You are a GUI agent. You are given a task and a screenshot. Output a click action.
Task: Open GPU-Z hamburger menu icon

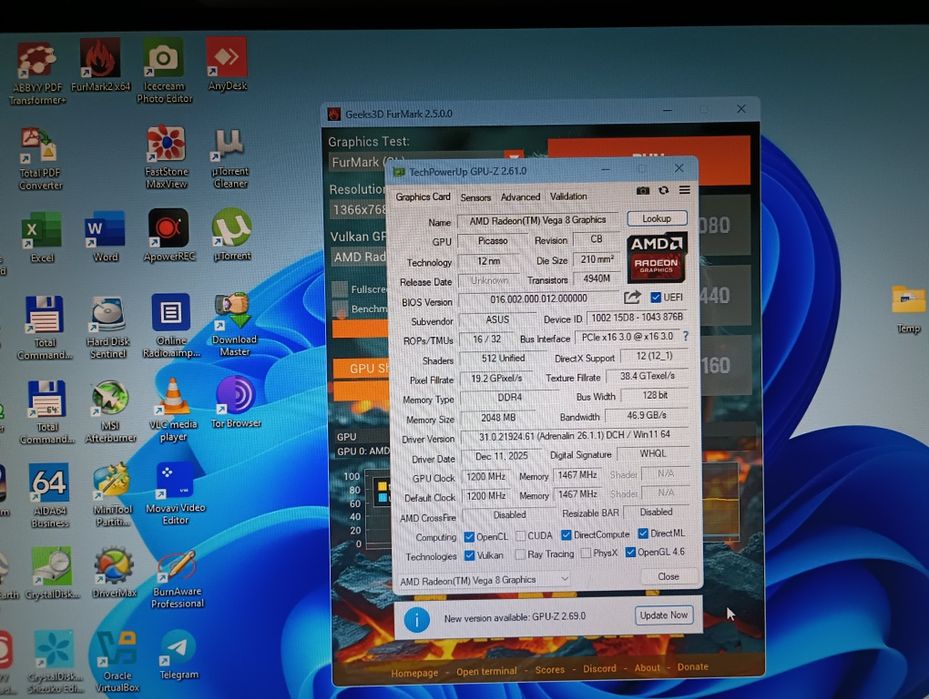point(685,190)
